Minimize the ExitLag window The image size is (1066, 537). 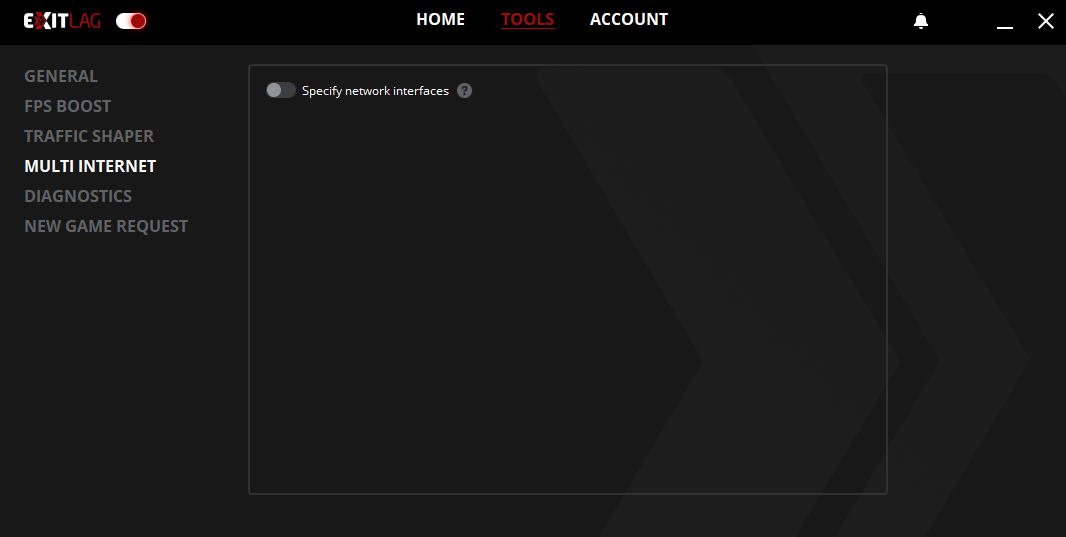pos(1005,22)
